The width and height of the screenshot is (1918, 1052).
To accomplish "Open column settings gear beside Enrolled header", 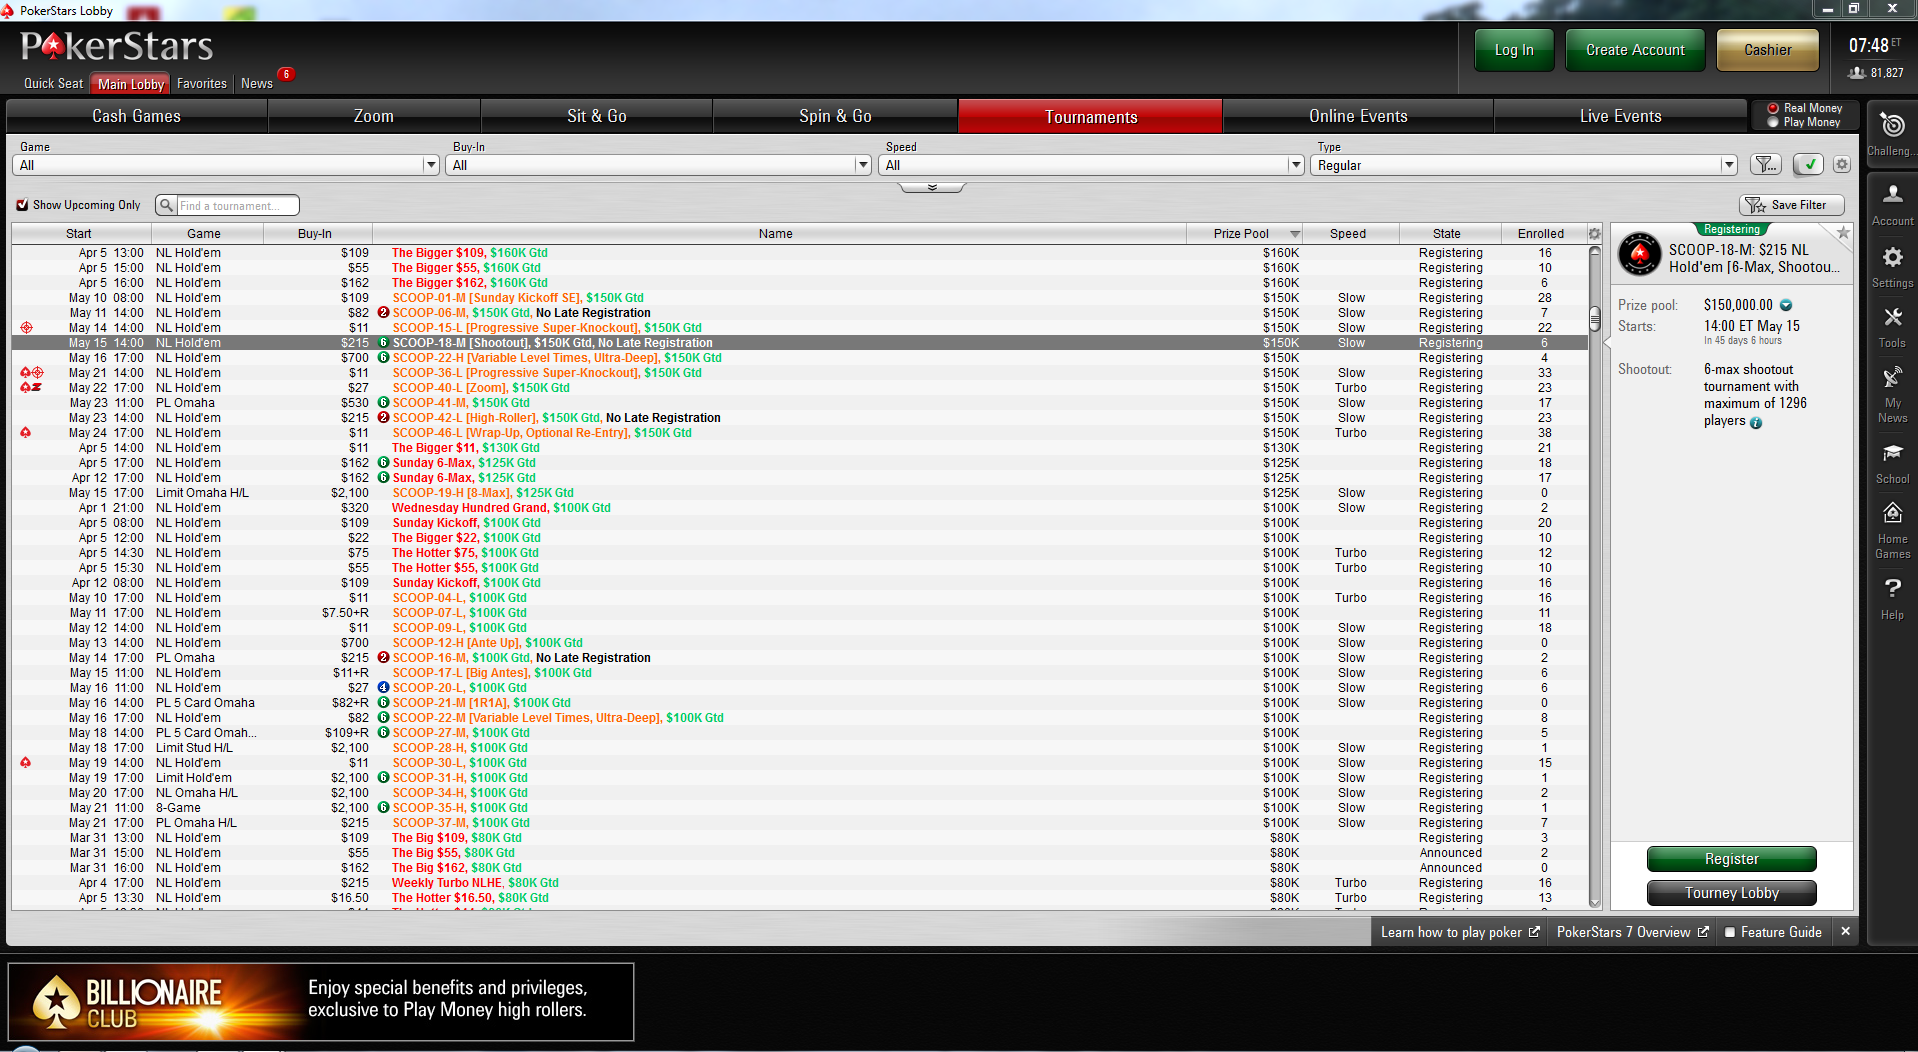I will [x=1594, y=234].
